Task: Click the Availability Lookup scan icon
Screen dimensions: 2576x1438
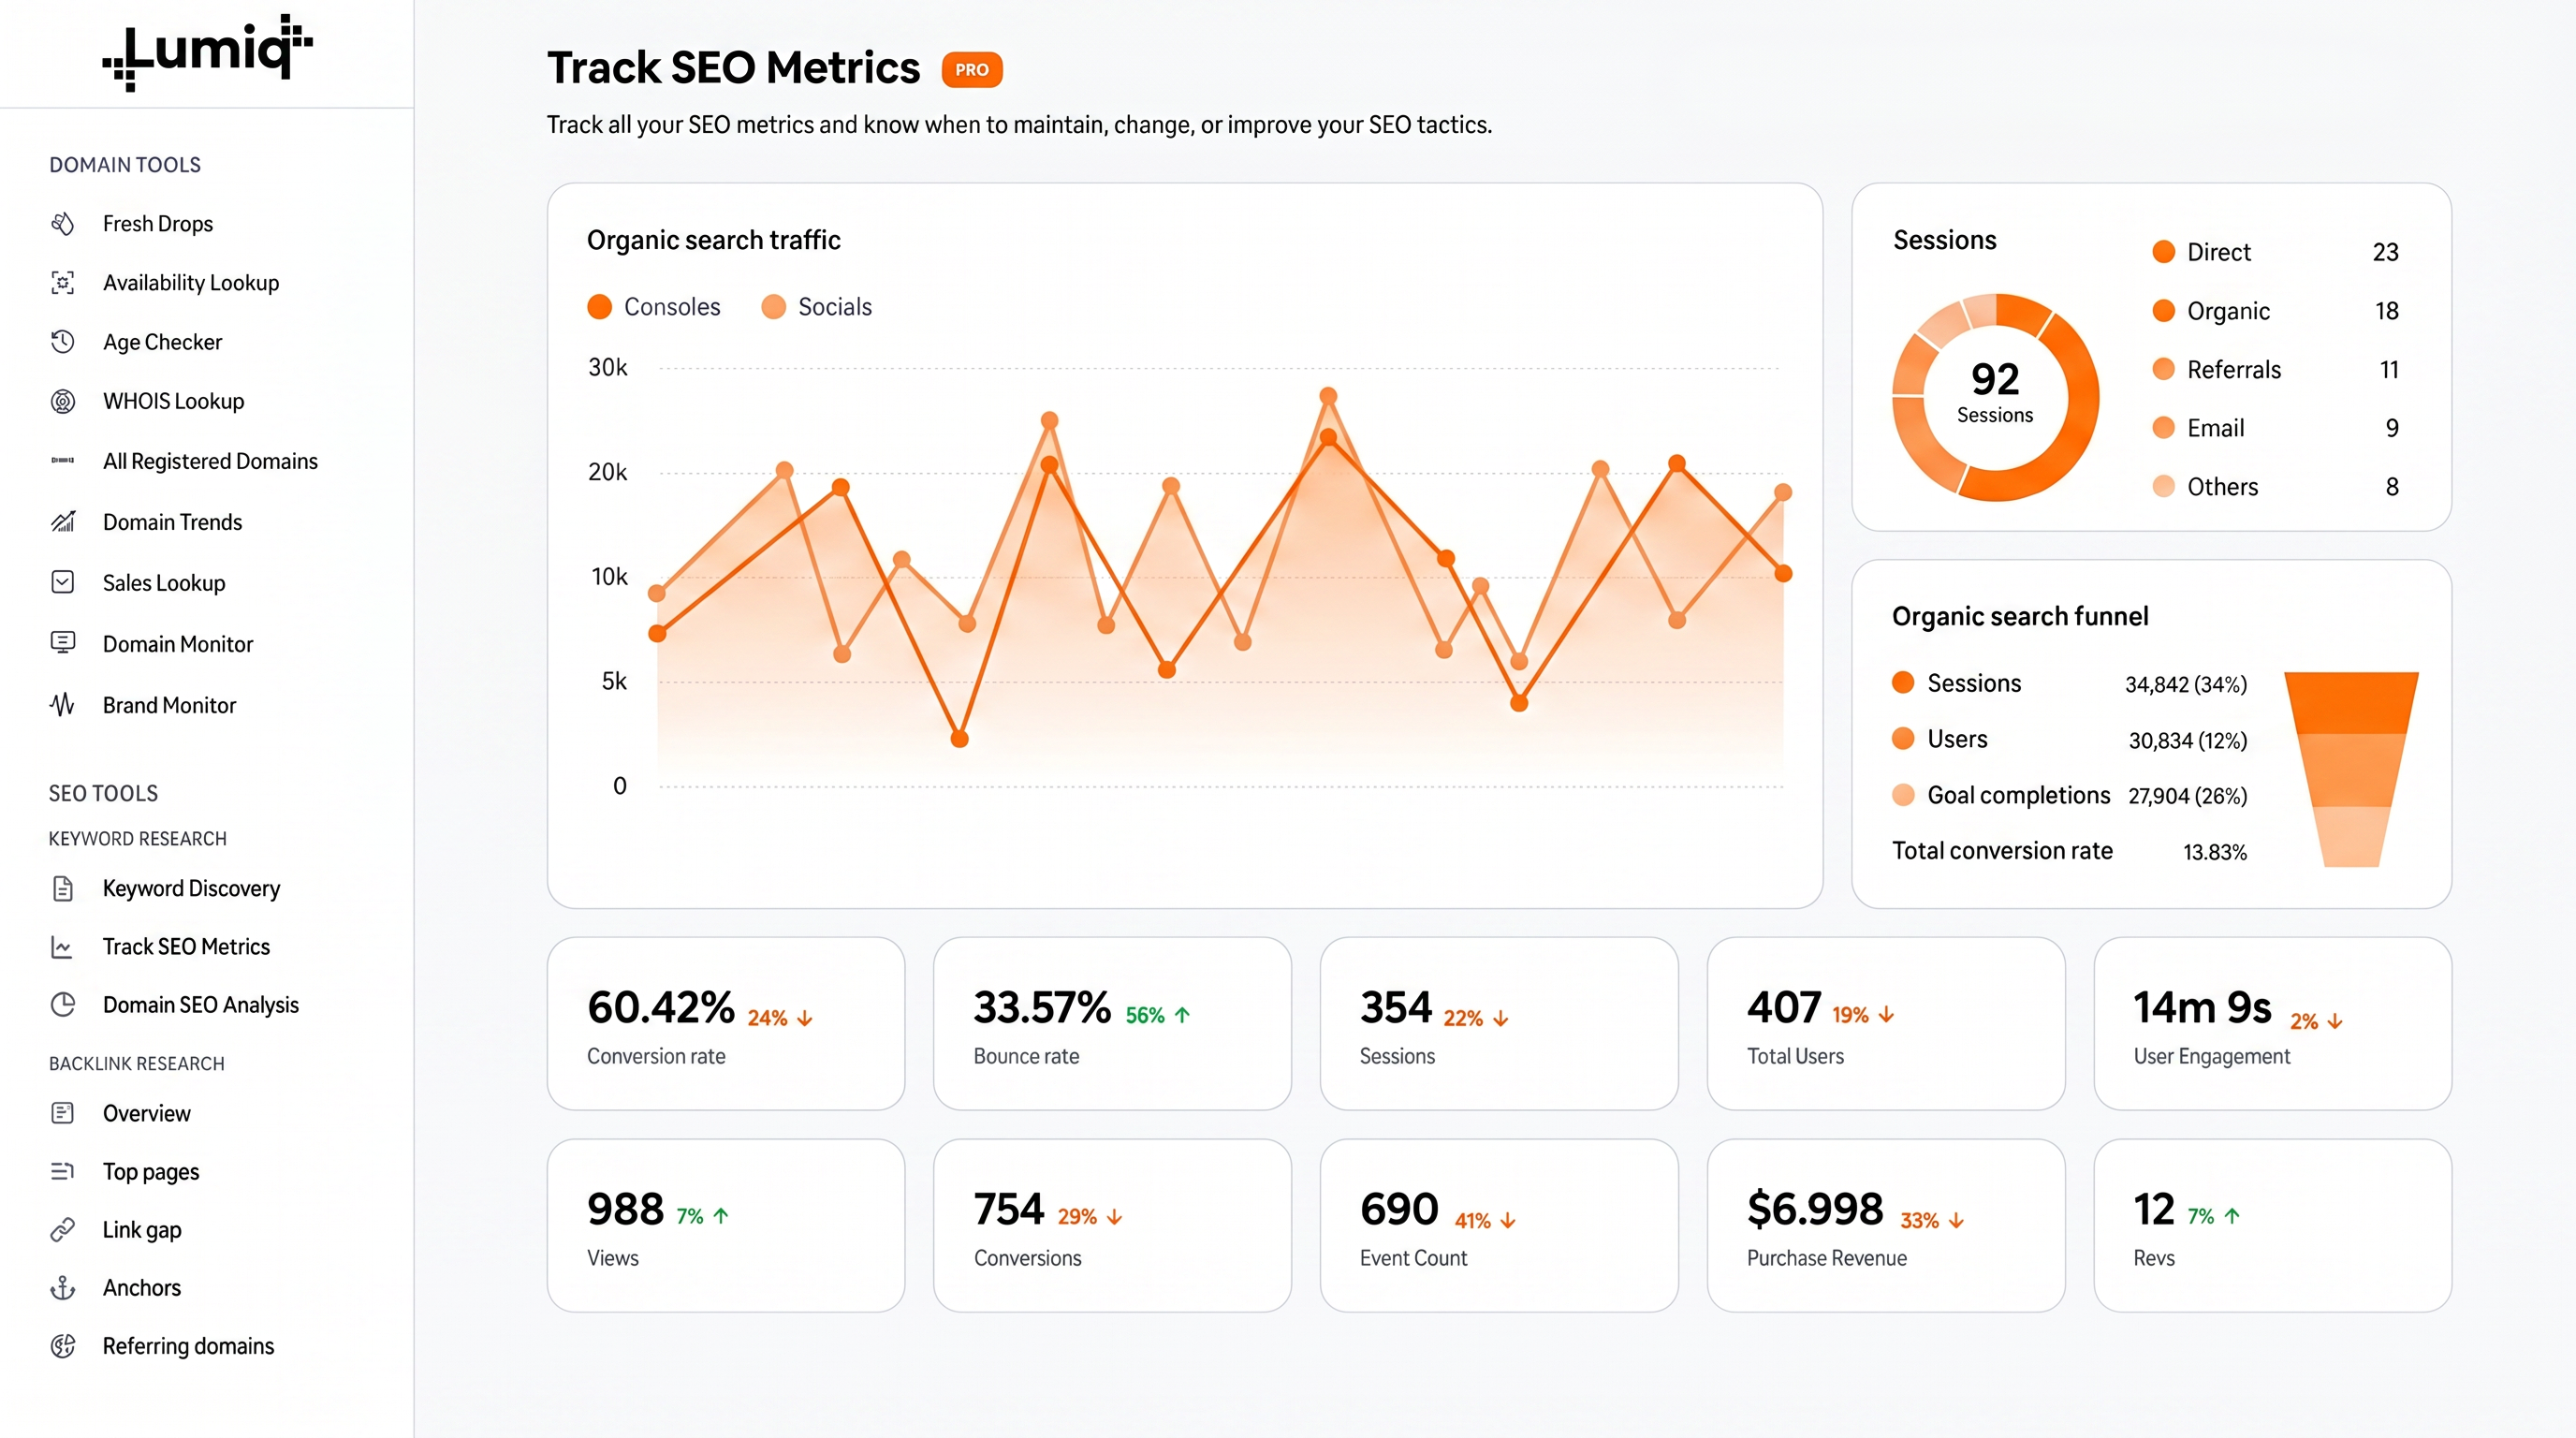Action: click(63, 283)
